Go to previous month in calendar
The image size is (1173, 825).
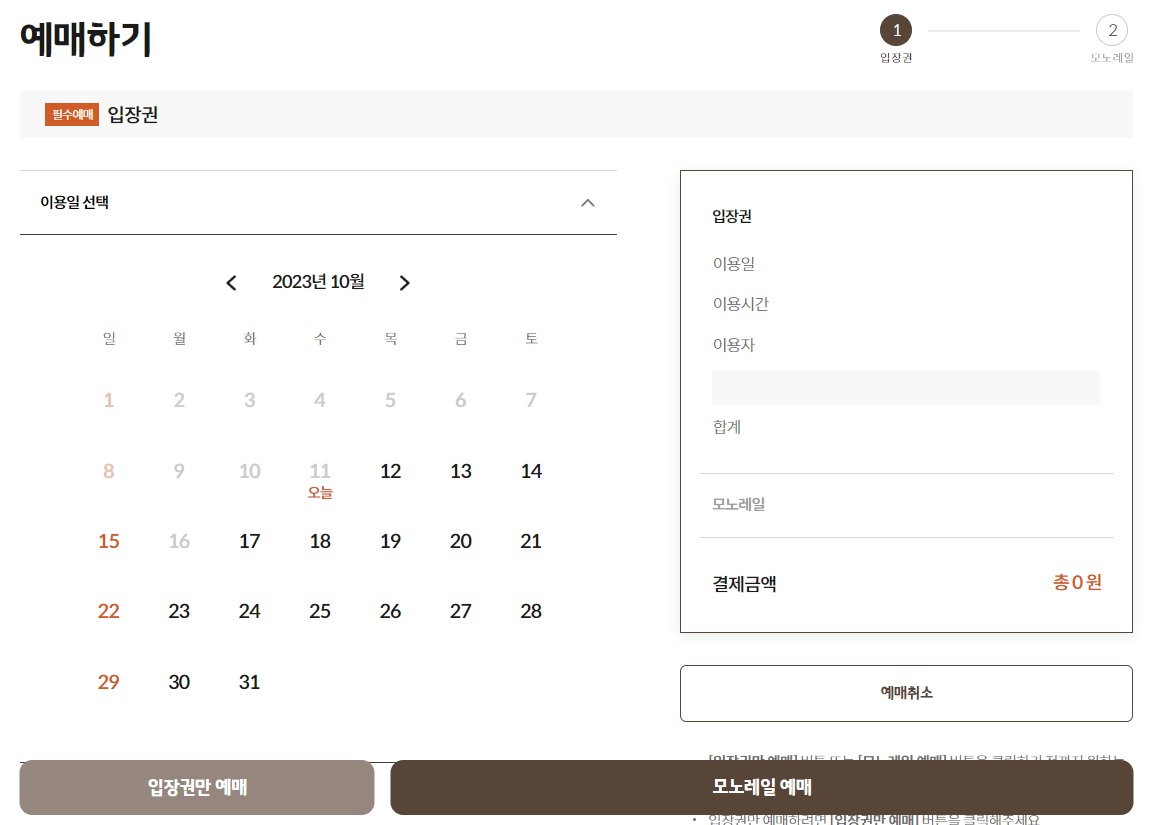tap(231, 283)
